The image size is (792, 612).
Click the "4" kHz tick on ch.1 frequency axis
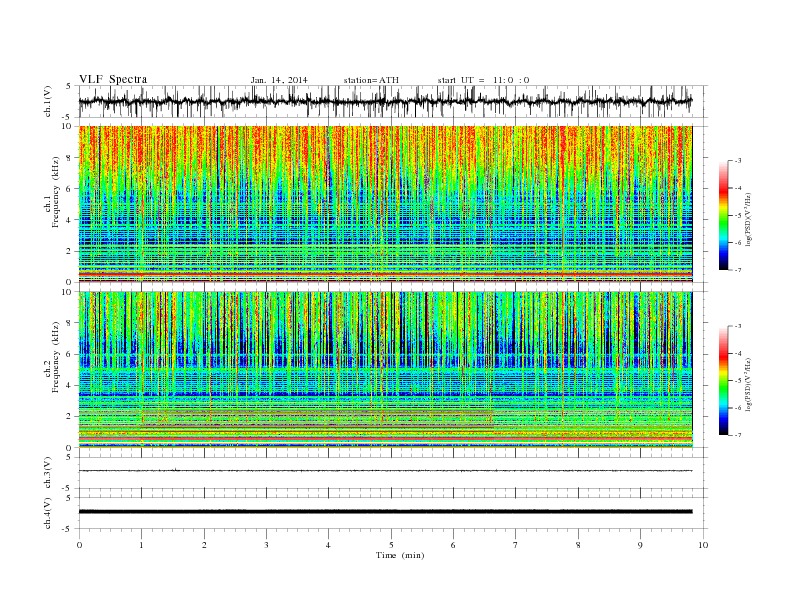coord(69,220)
